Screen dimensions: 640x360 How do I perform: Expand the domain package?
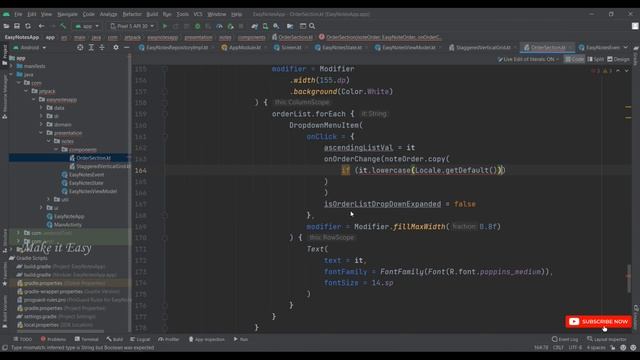(41, 124)
